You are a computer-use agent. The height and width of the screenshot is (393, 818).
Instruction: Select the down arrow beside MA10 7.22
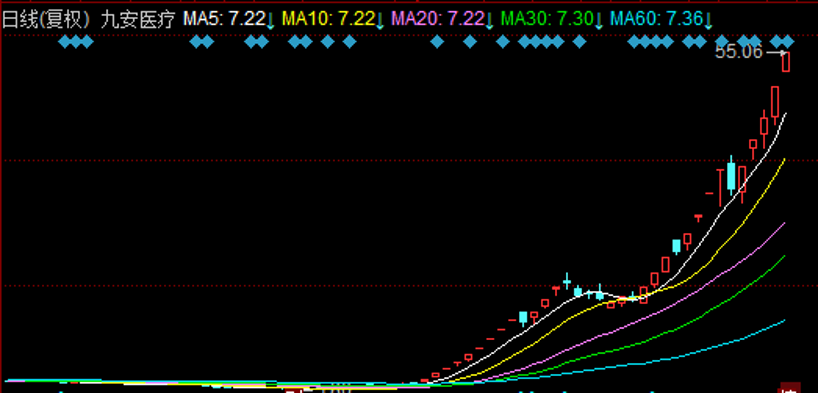pyautogui.click(x=380, y=21)
